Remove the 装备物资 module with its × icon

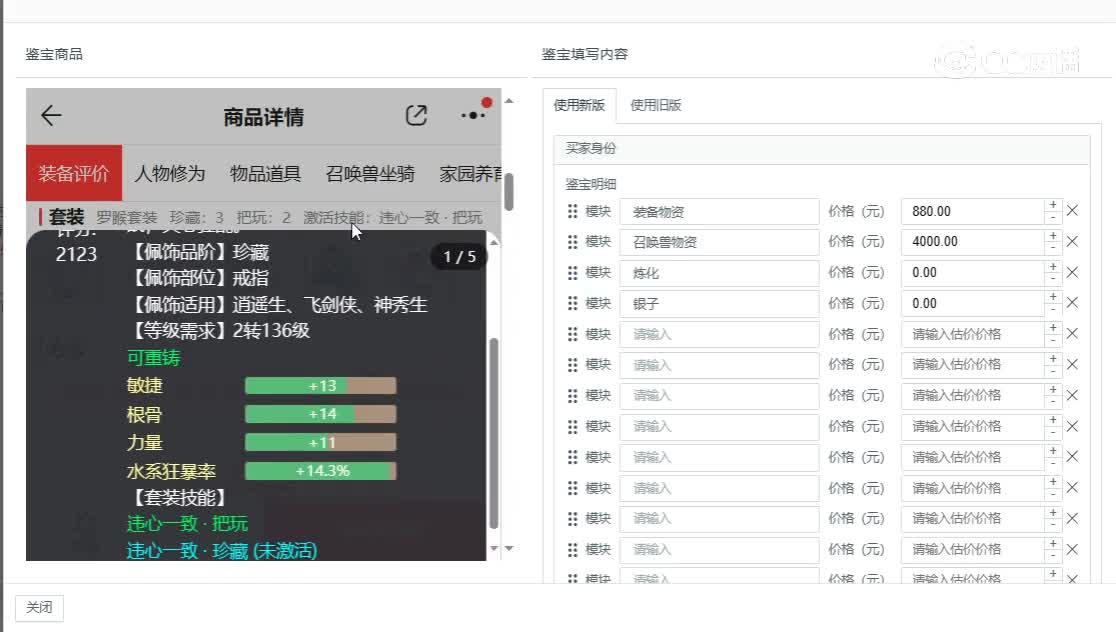click(x=1073, y=211)
